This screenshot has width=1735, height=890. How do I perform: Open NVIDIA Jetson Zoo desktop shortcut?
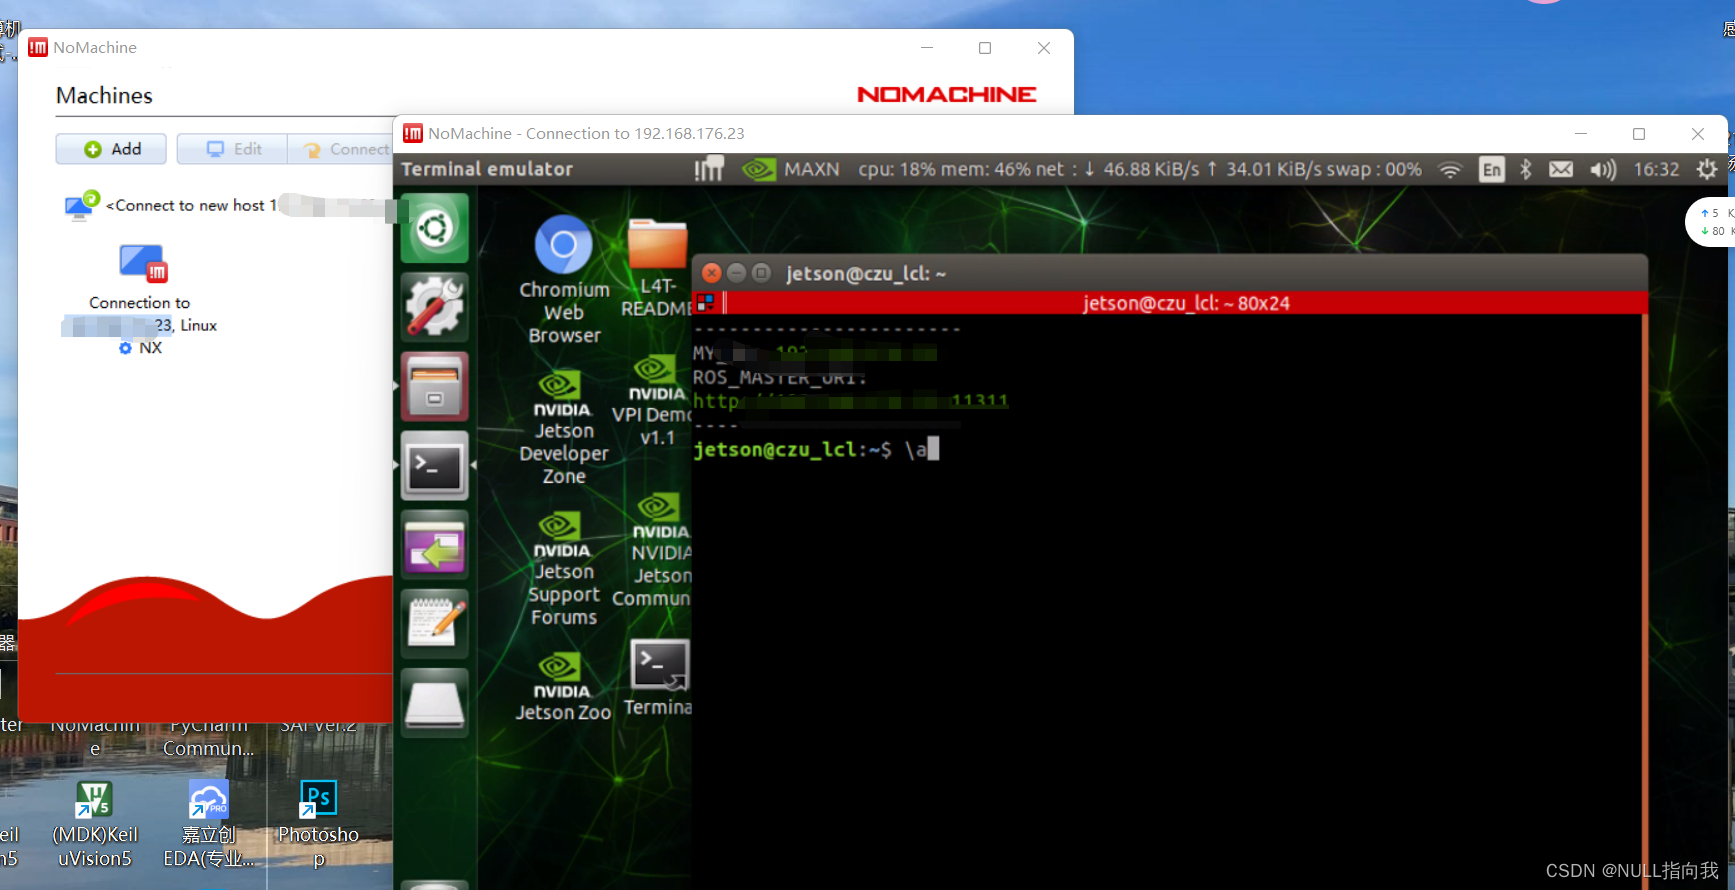pos(563,687)
